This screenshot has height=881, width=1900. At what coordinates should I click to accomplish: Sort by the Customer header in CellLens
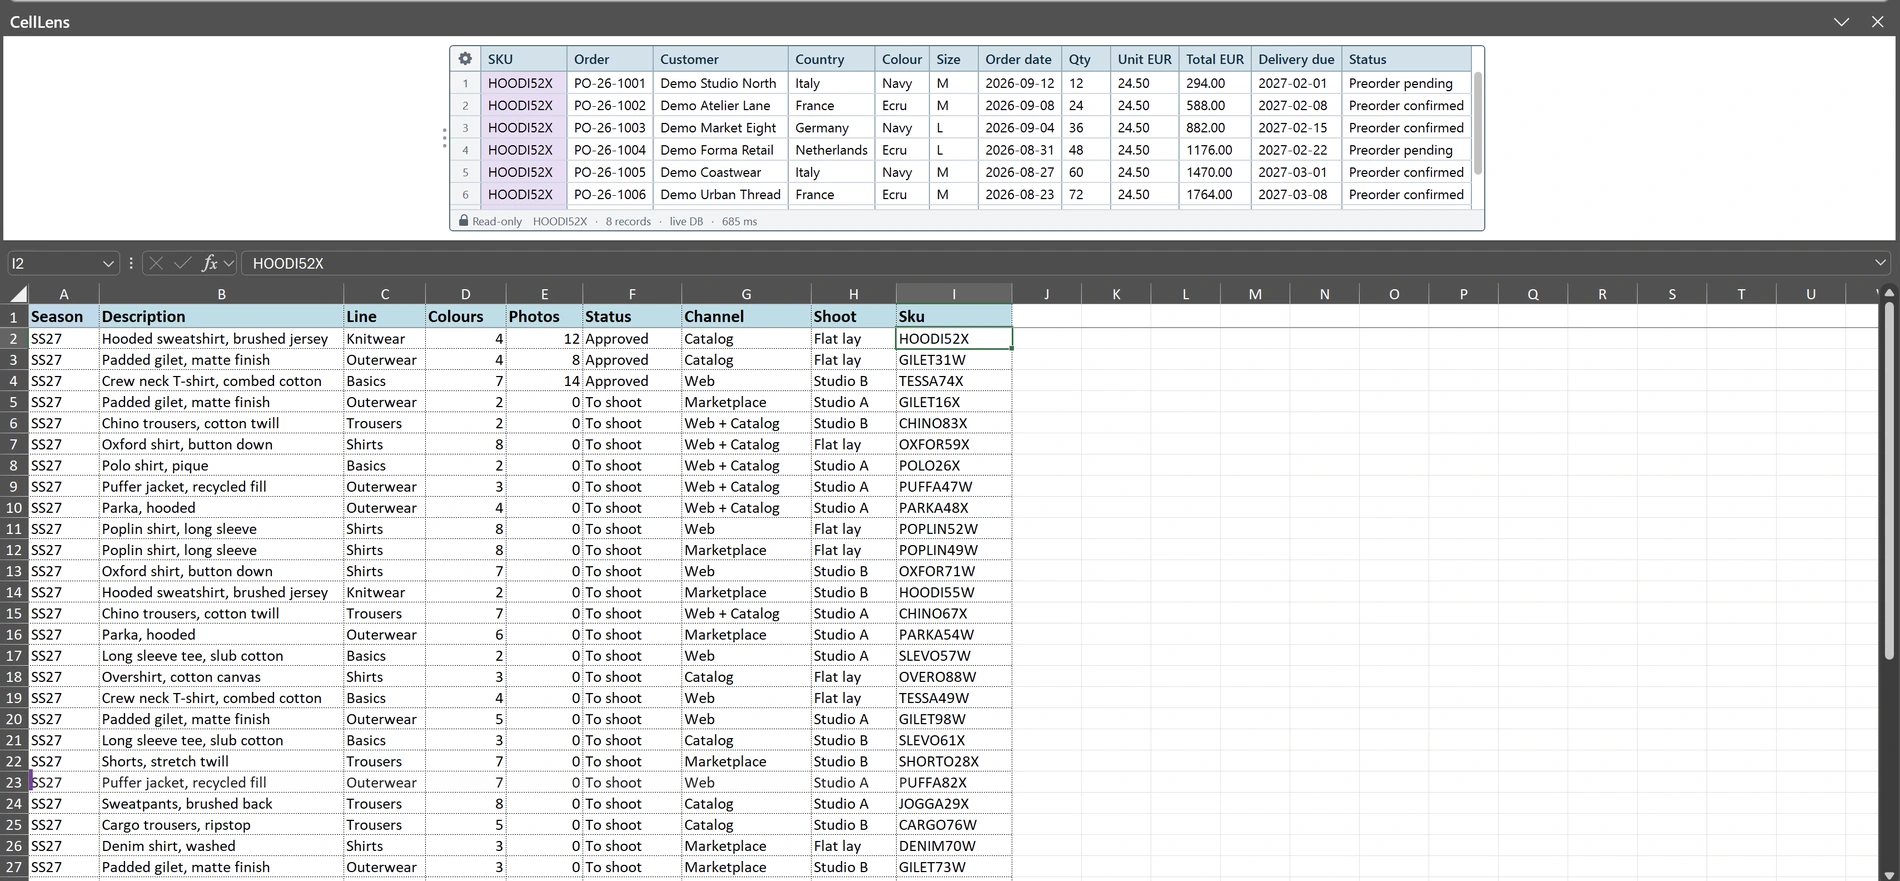click(x=720, y=59)
